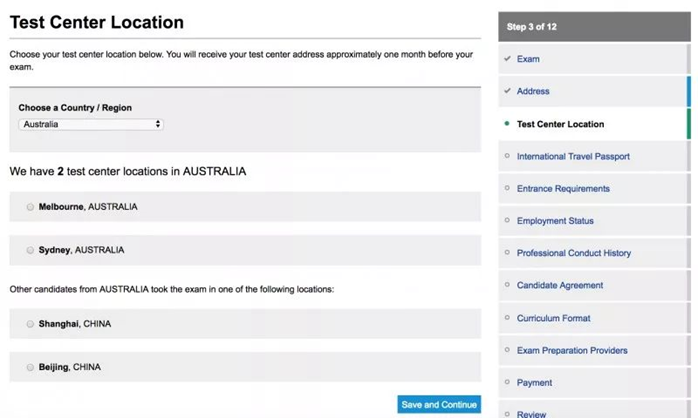Screen dimensions: 698x418
Task: Navigate to Entrance Requirements step
Action: pos(563,188)
